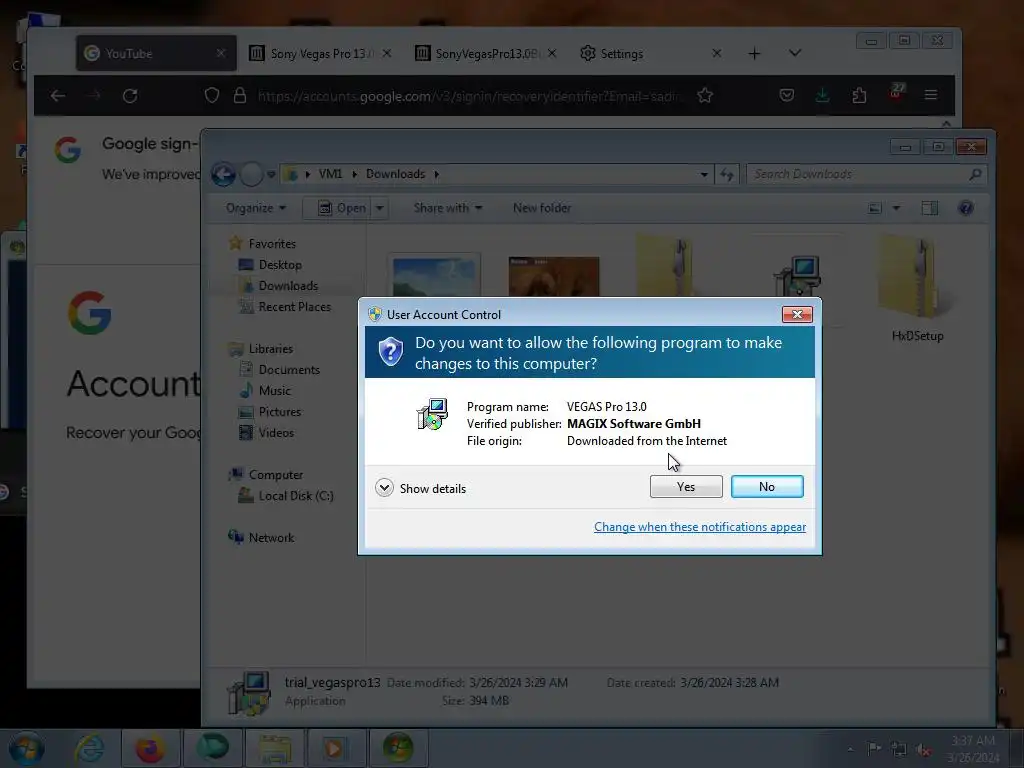Click New folder in Explorer toolbar

542,208
